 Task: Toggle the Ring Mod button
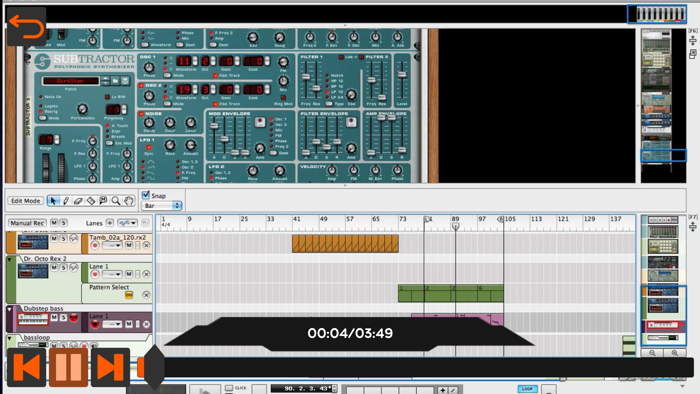pos(283,98)
